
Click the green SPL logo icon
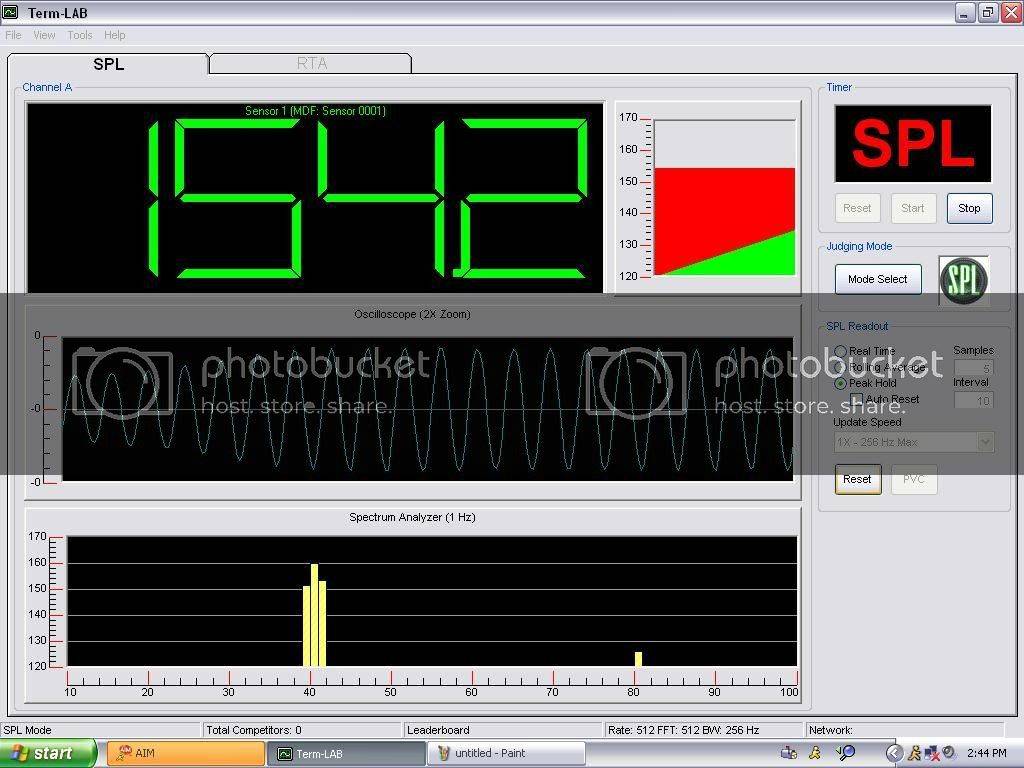[x=963, y=280]
